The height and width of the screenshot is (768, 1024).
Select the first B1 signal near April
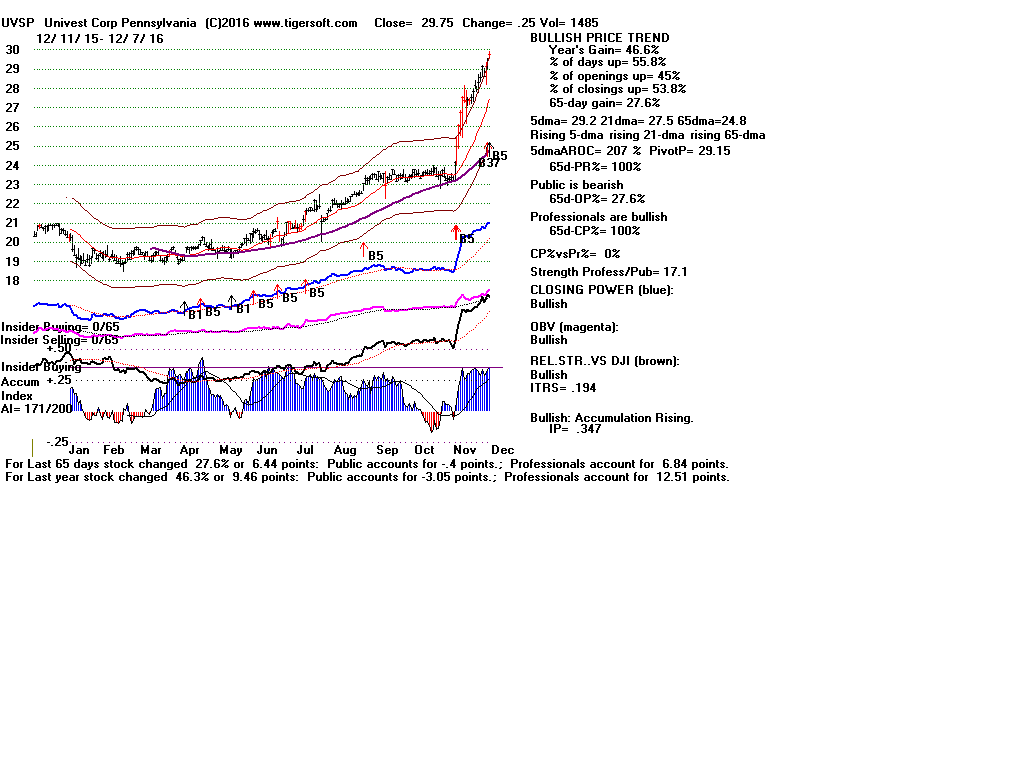point(195,313)
